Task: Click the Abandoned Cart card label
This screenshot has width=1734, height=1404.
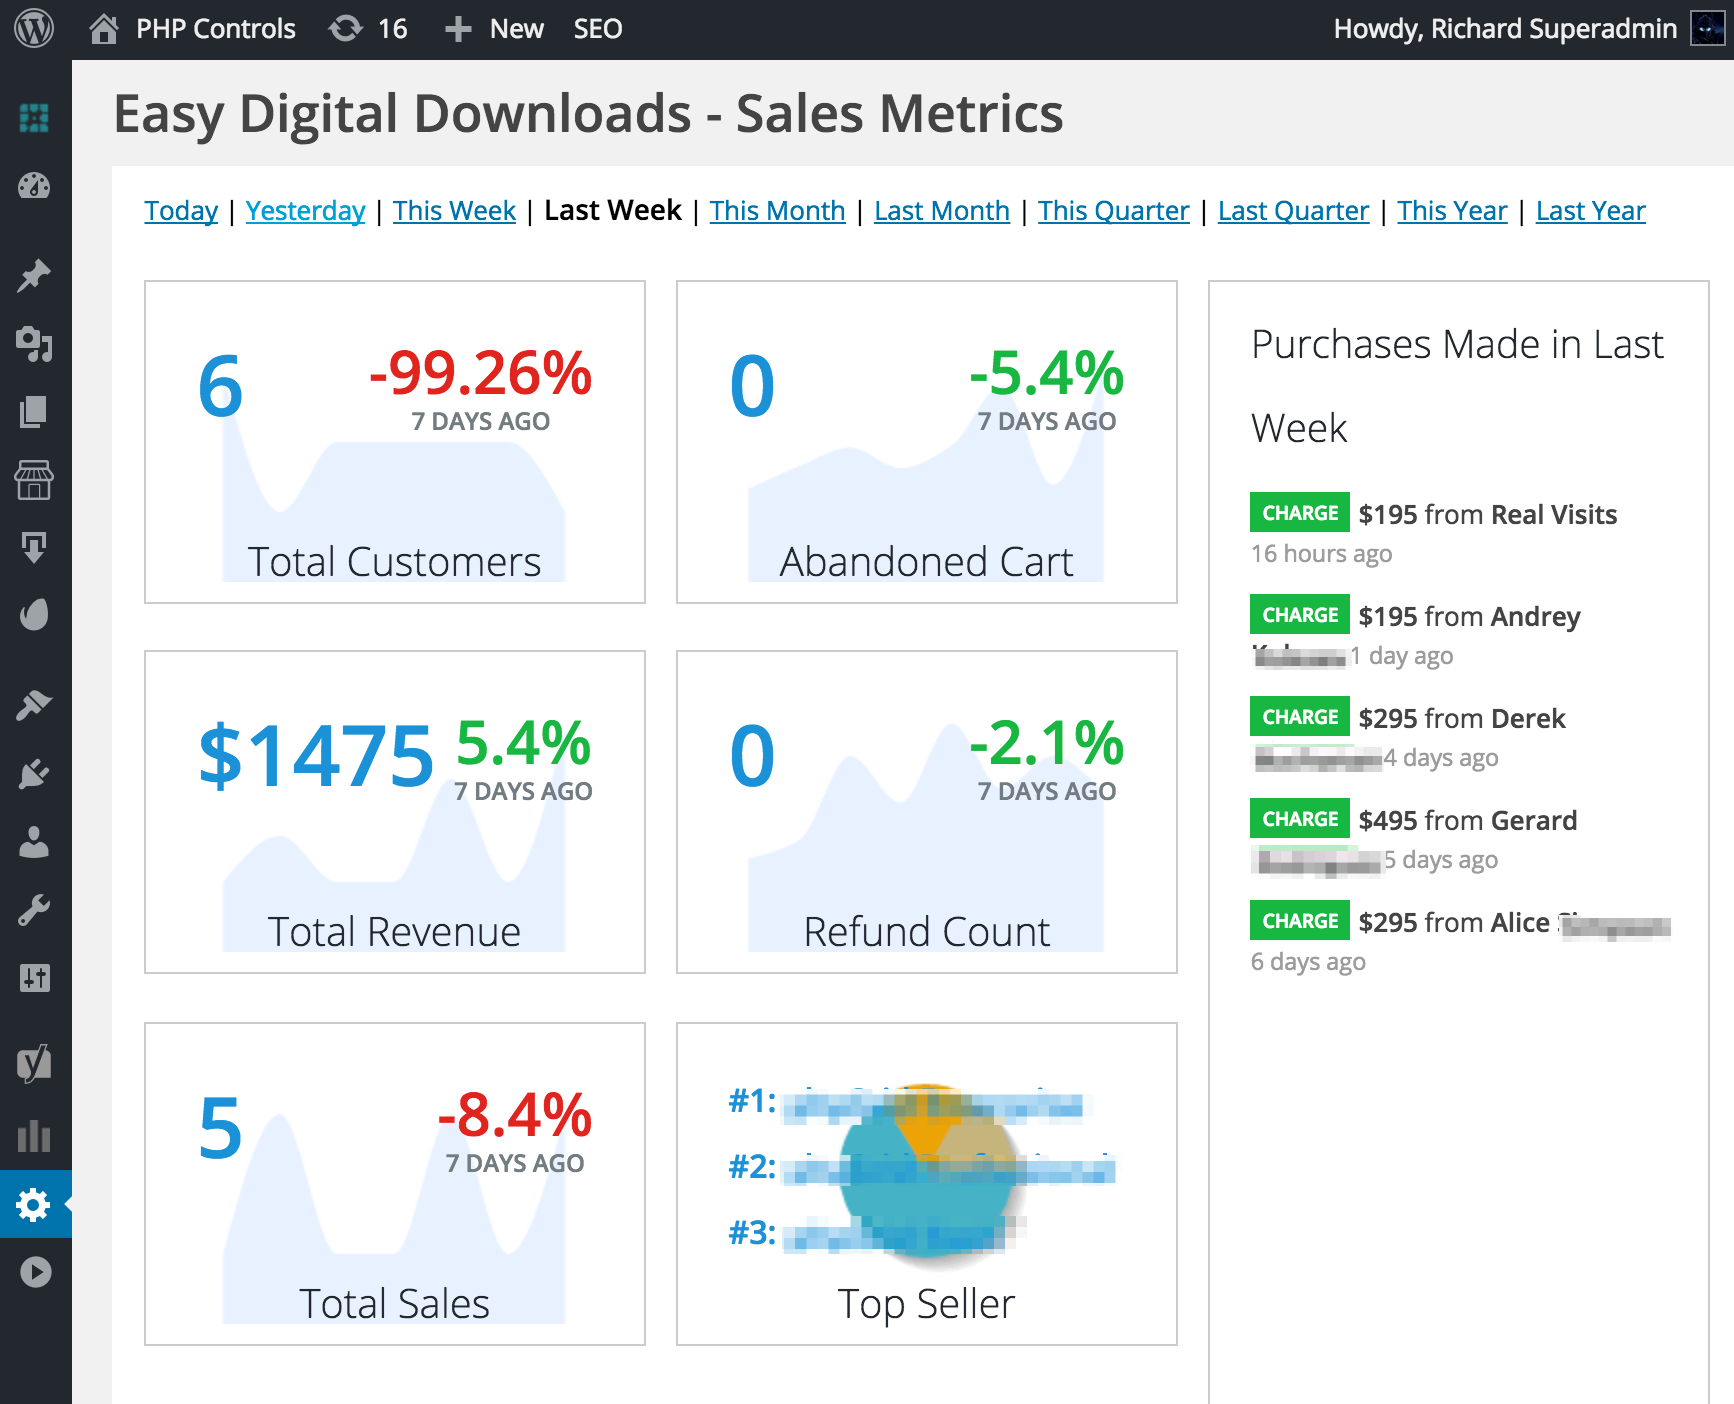Action: [926, 562]
